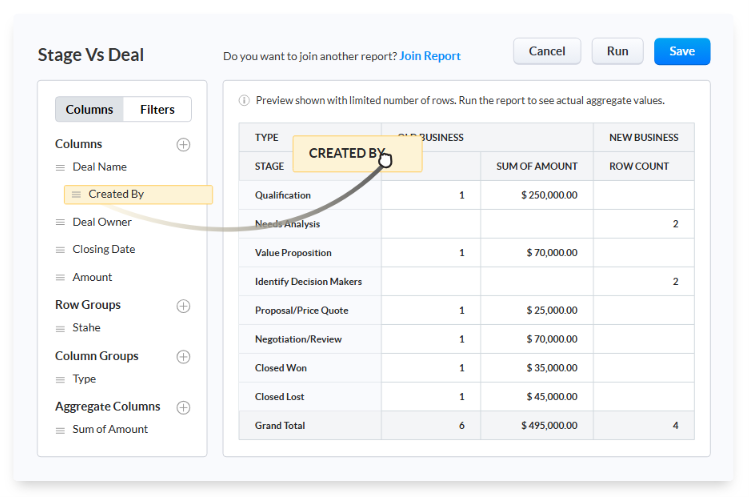Screen dimensions: 749x497
Task: Click the Qualification stage row label
Action: 283,195
